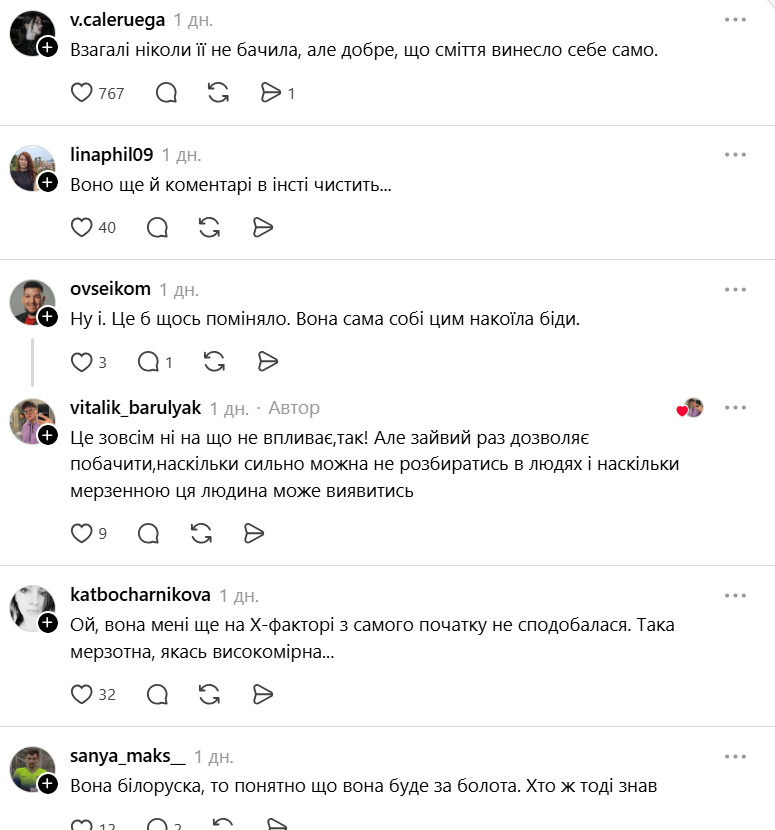Toggle follow via plus badge on v.caleruega's avatar

click(x=47, y=45)
